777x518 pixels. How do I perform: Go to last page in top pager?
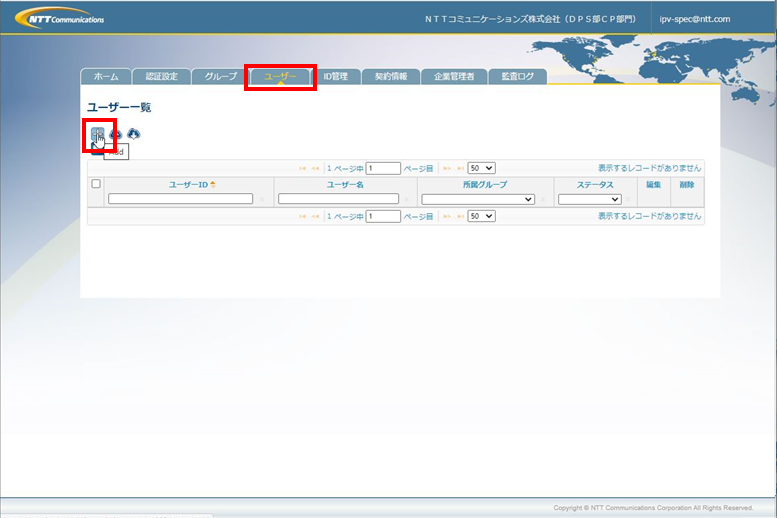point(460,169)
